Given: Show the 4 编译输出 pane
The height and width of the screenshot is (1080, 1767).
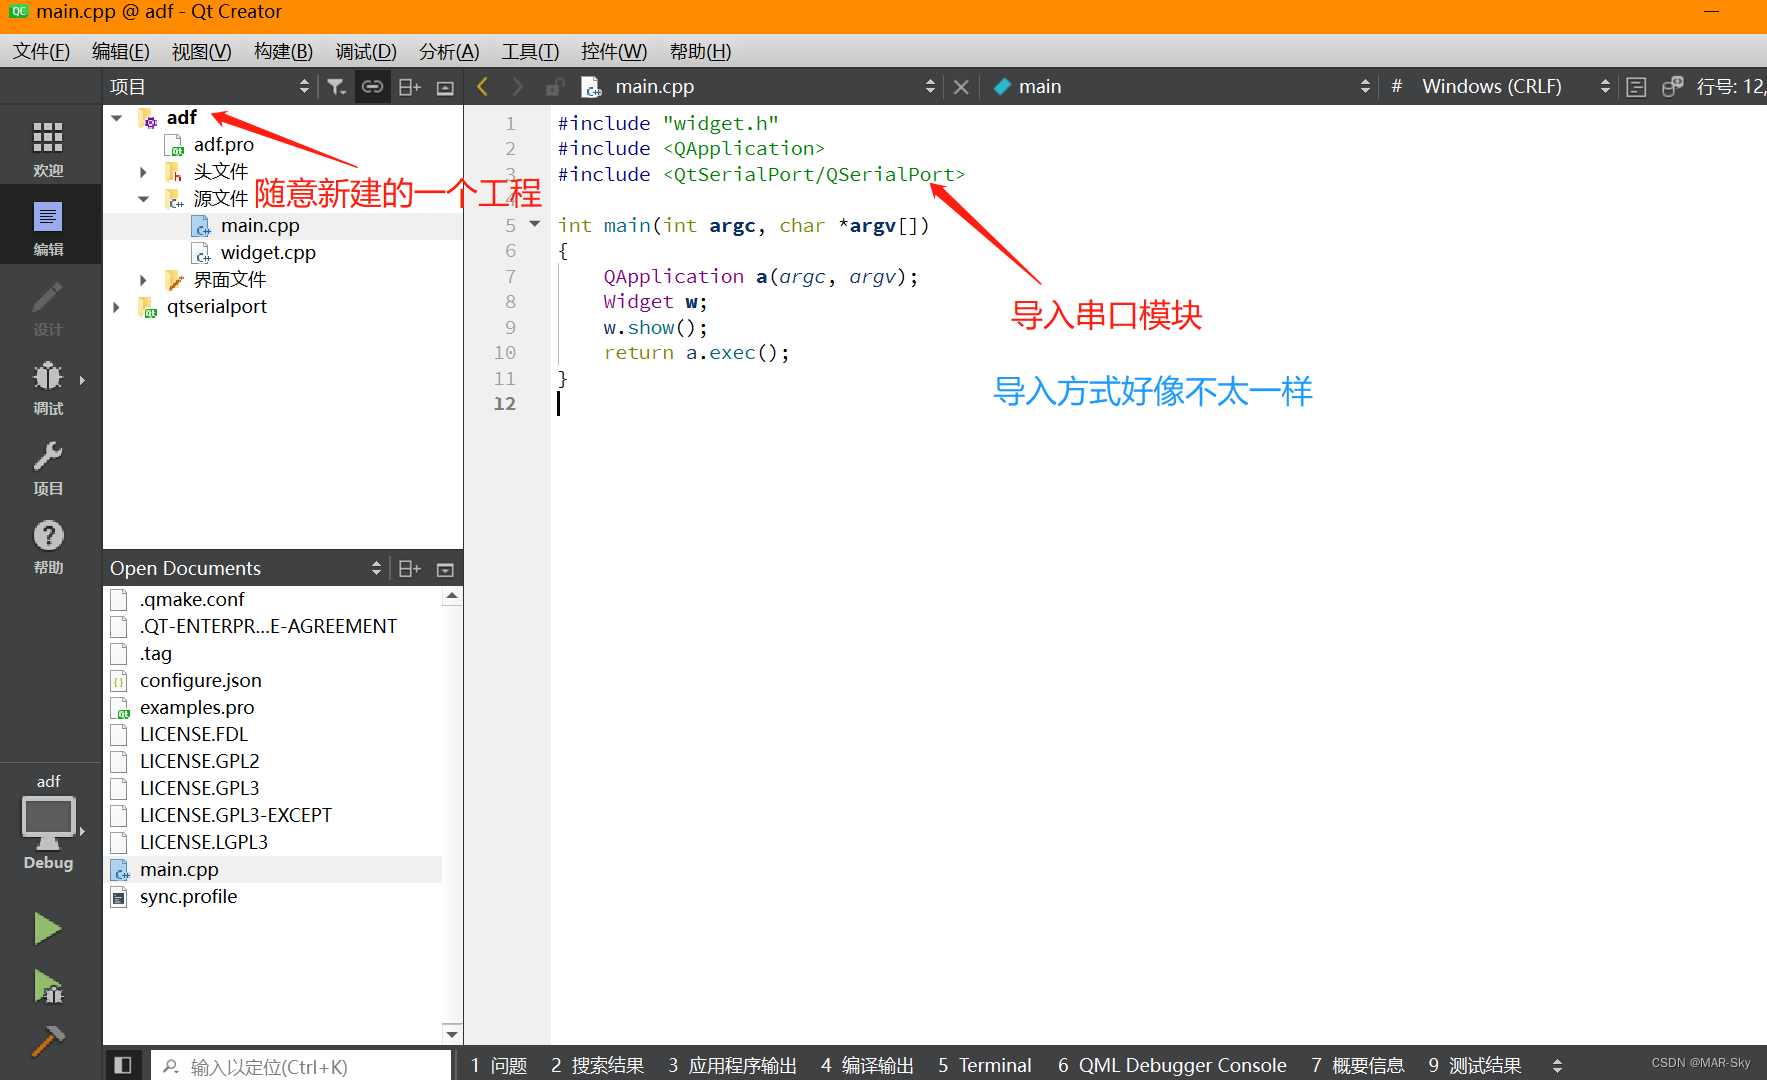Looking at the screenshot, I should coord(867,1066).
